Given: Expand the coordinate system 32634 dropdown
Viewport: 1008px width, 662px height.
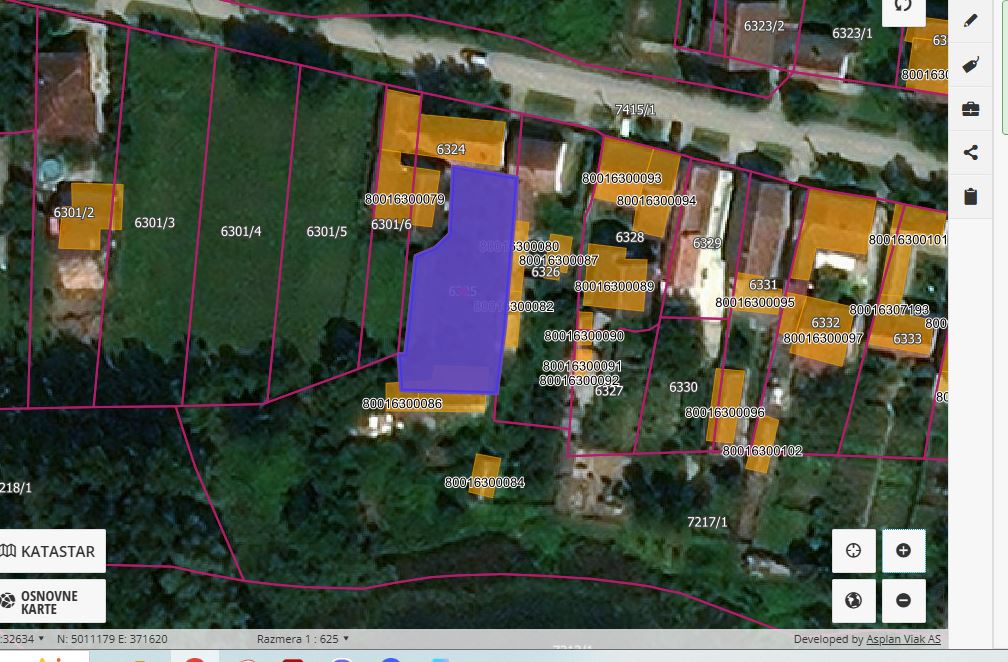Looking at the screenshot, I should point(20,639).
